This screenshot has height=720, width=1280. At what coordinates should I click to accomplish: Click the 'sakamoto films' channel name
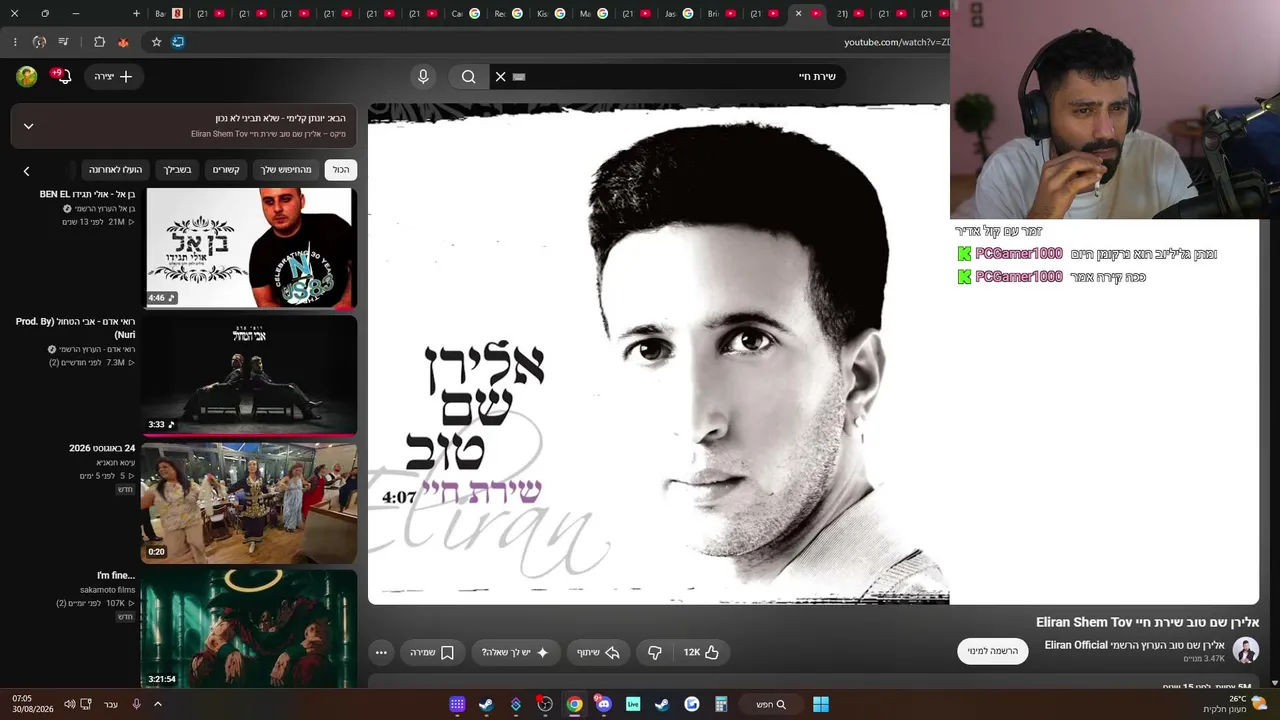click(x=108, y=590)
